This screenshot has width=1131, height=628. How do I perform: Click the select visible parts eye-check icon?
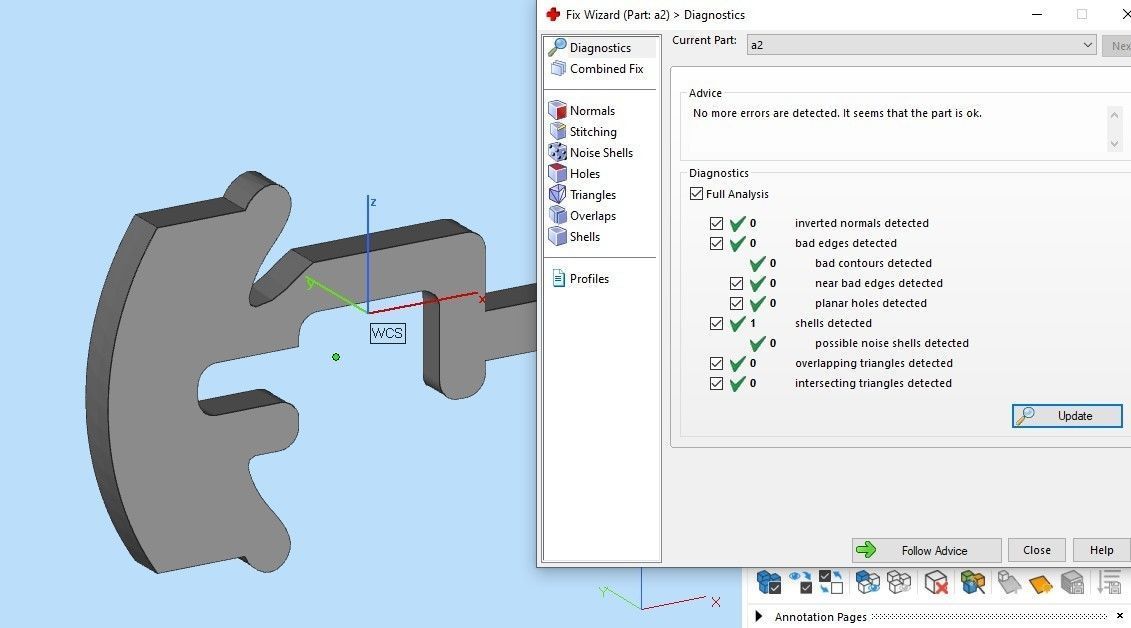(801, 582)
